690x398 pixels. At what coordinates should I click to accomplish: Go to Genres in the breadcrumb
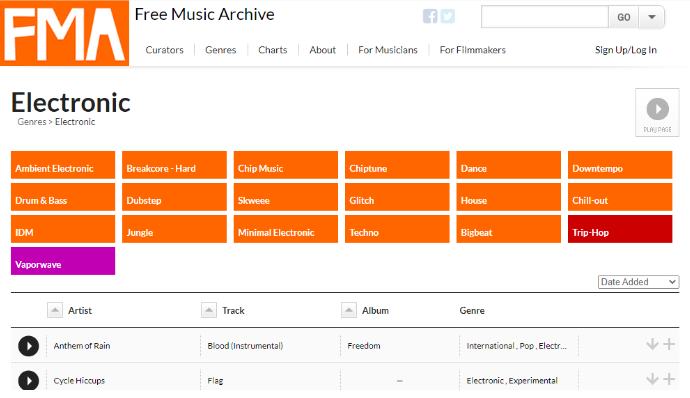[x=32, y=122]
